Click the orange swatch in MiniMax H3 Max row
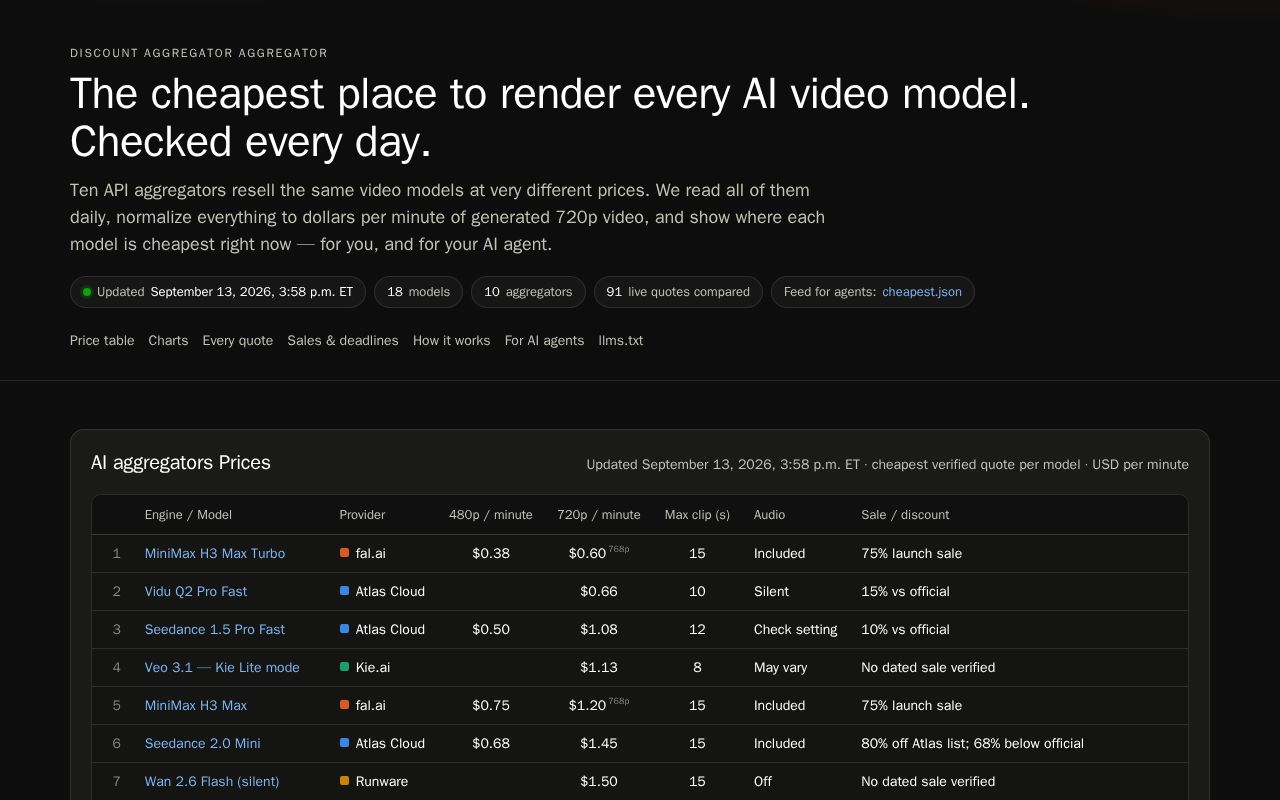The width and height of the screenshot is (1280, 800). click(x=344, y=705)
